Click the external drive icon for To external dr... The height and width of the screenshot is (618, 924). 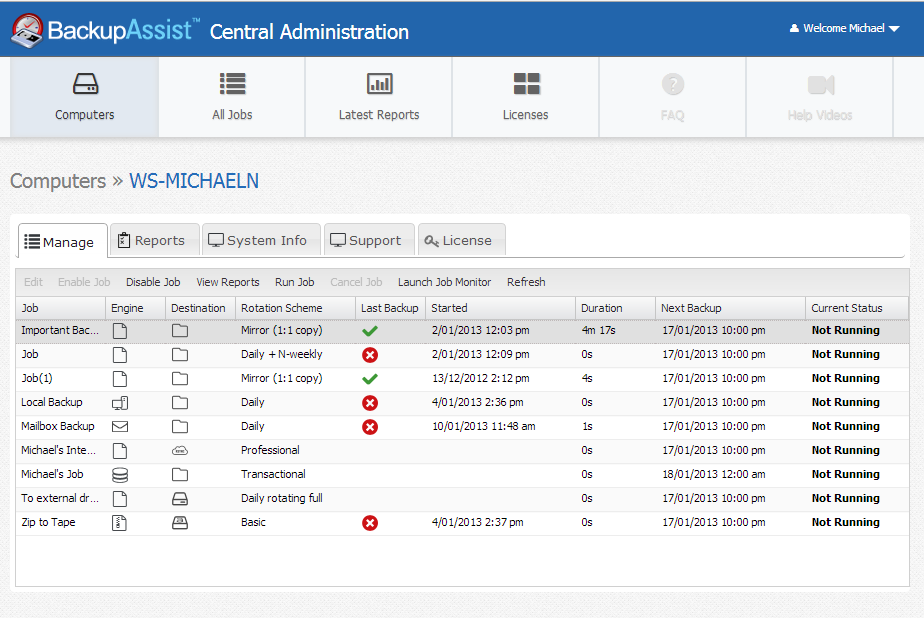(x=180, y=499)
